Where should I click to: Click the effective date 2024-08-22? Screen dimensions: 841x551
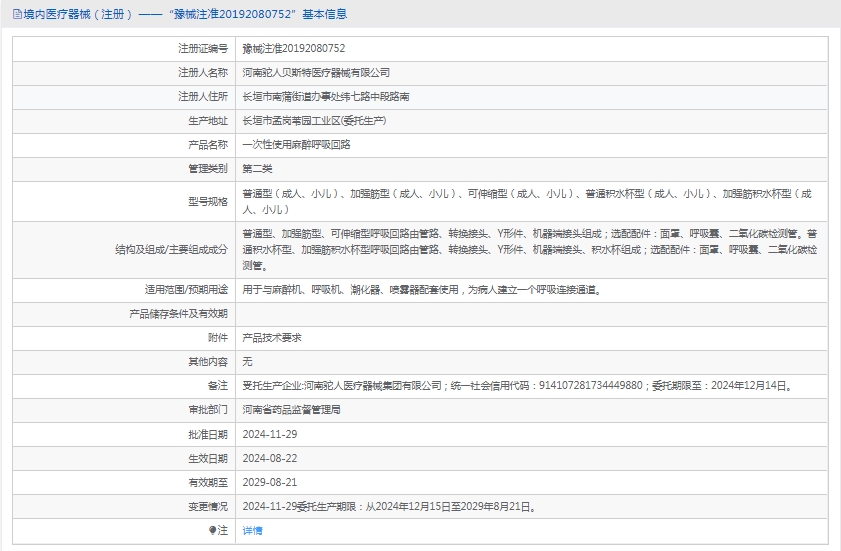[269, 458]
